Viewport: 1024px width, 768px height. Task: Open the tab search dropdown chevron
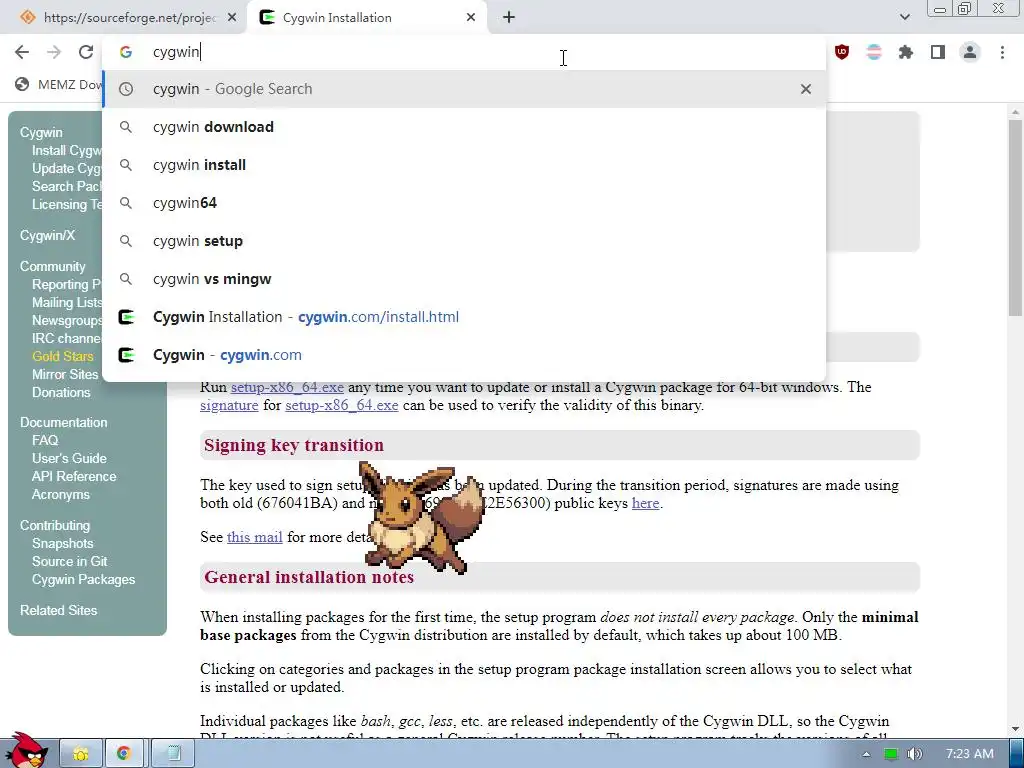(x=904, y=18)
